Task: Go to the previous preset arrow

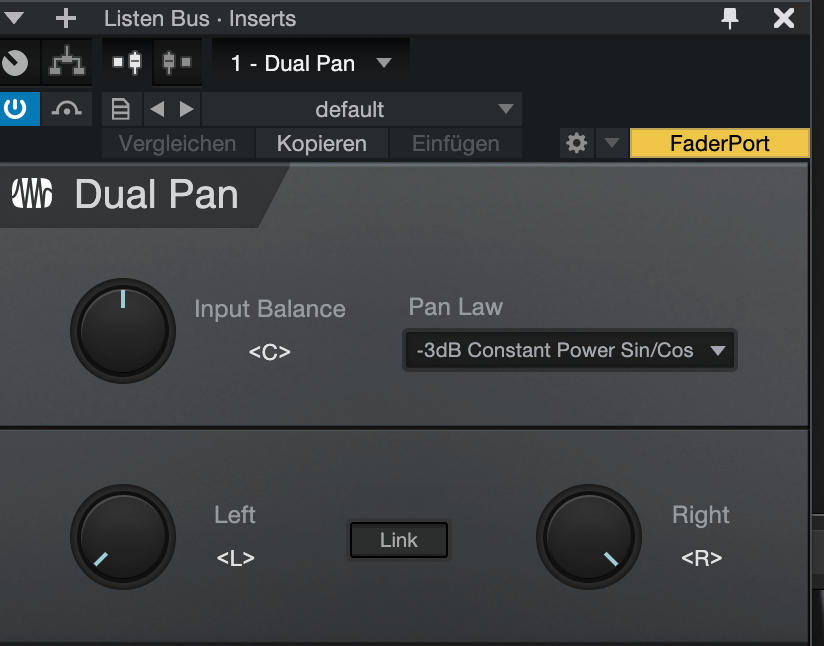Action: tap(157, 109)
